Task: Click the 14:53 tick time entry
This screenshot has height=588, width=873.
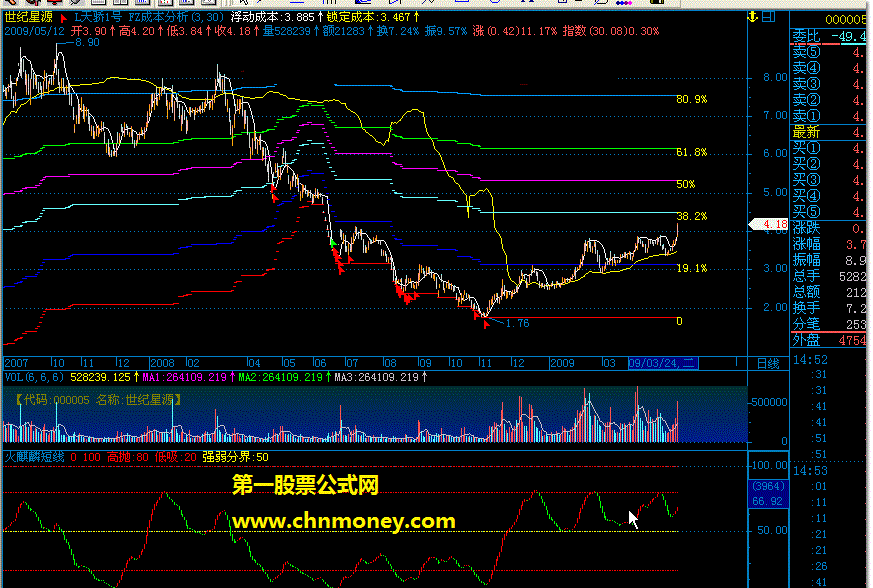Action: (810, 471)
